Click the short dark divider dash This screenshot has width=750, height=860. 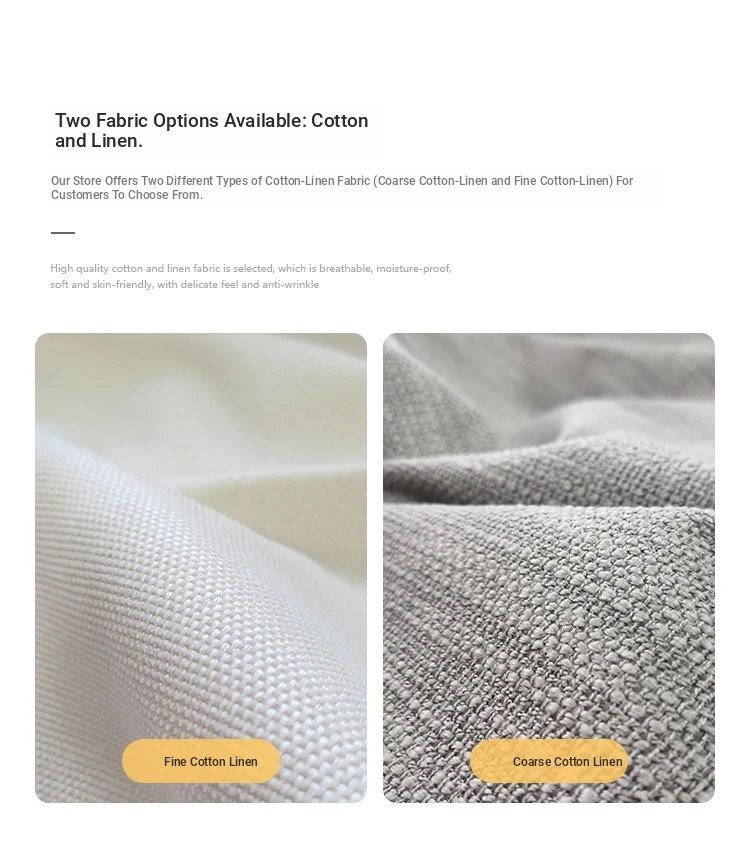point(63,233)
